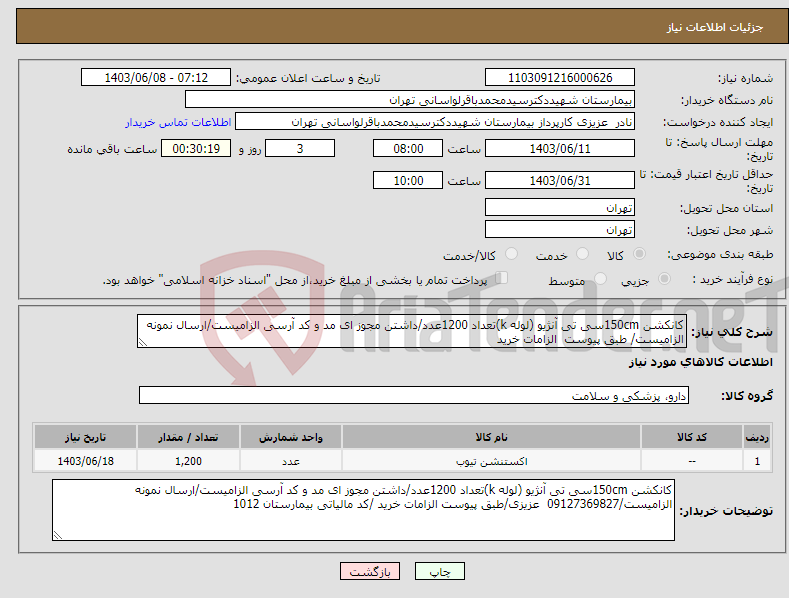Click the announcement date field 1403/06/08 - 07:12
Image resolution: width=789 pixels, height=598 pixels.
[156, 78]
